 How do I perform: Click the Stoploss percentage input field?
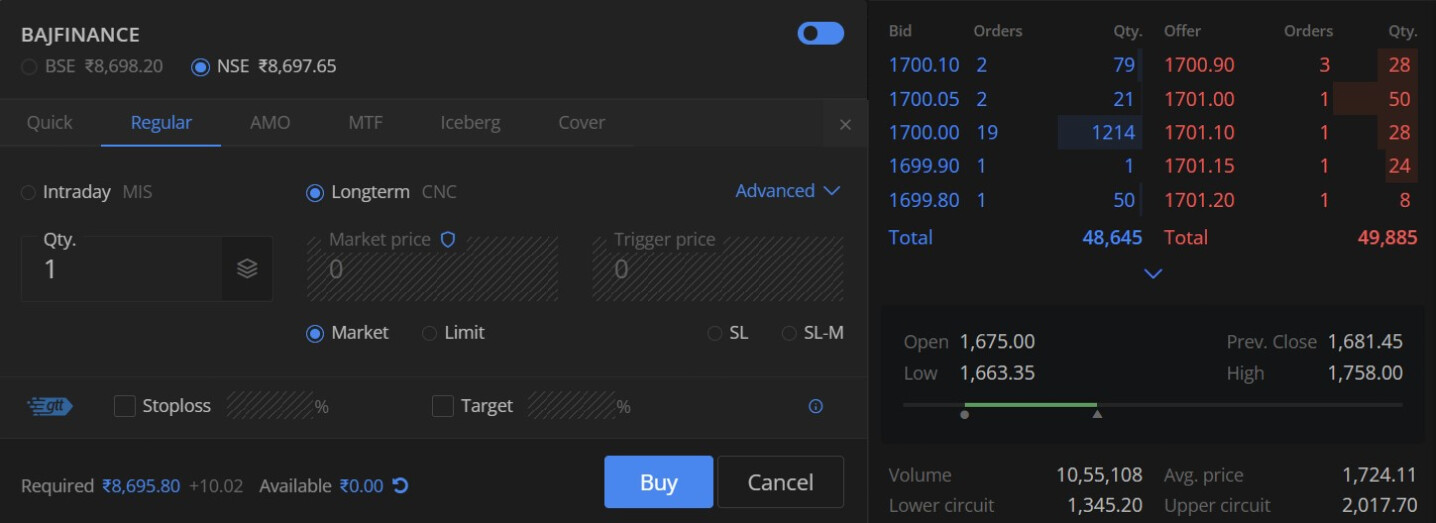click(x=270, y=405)
